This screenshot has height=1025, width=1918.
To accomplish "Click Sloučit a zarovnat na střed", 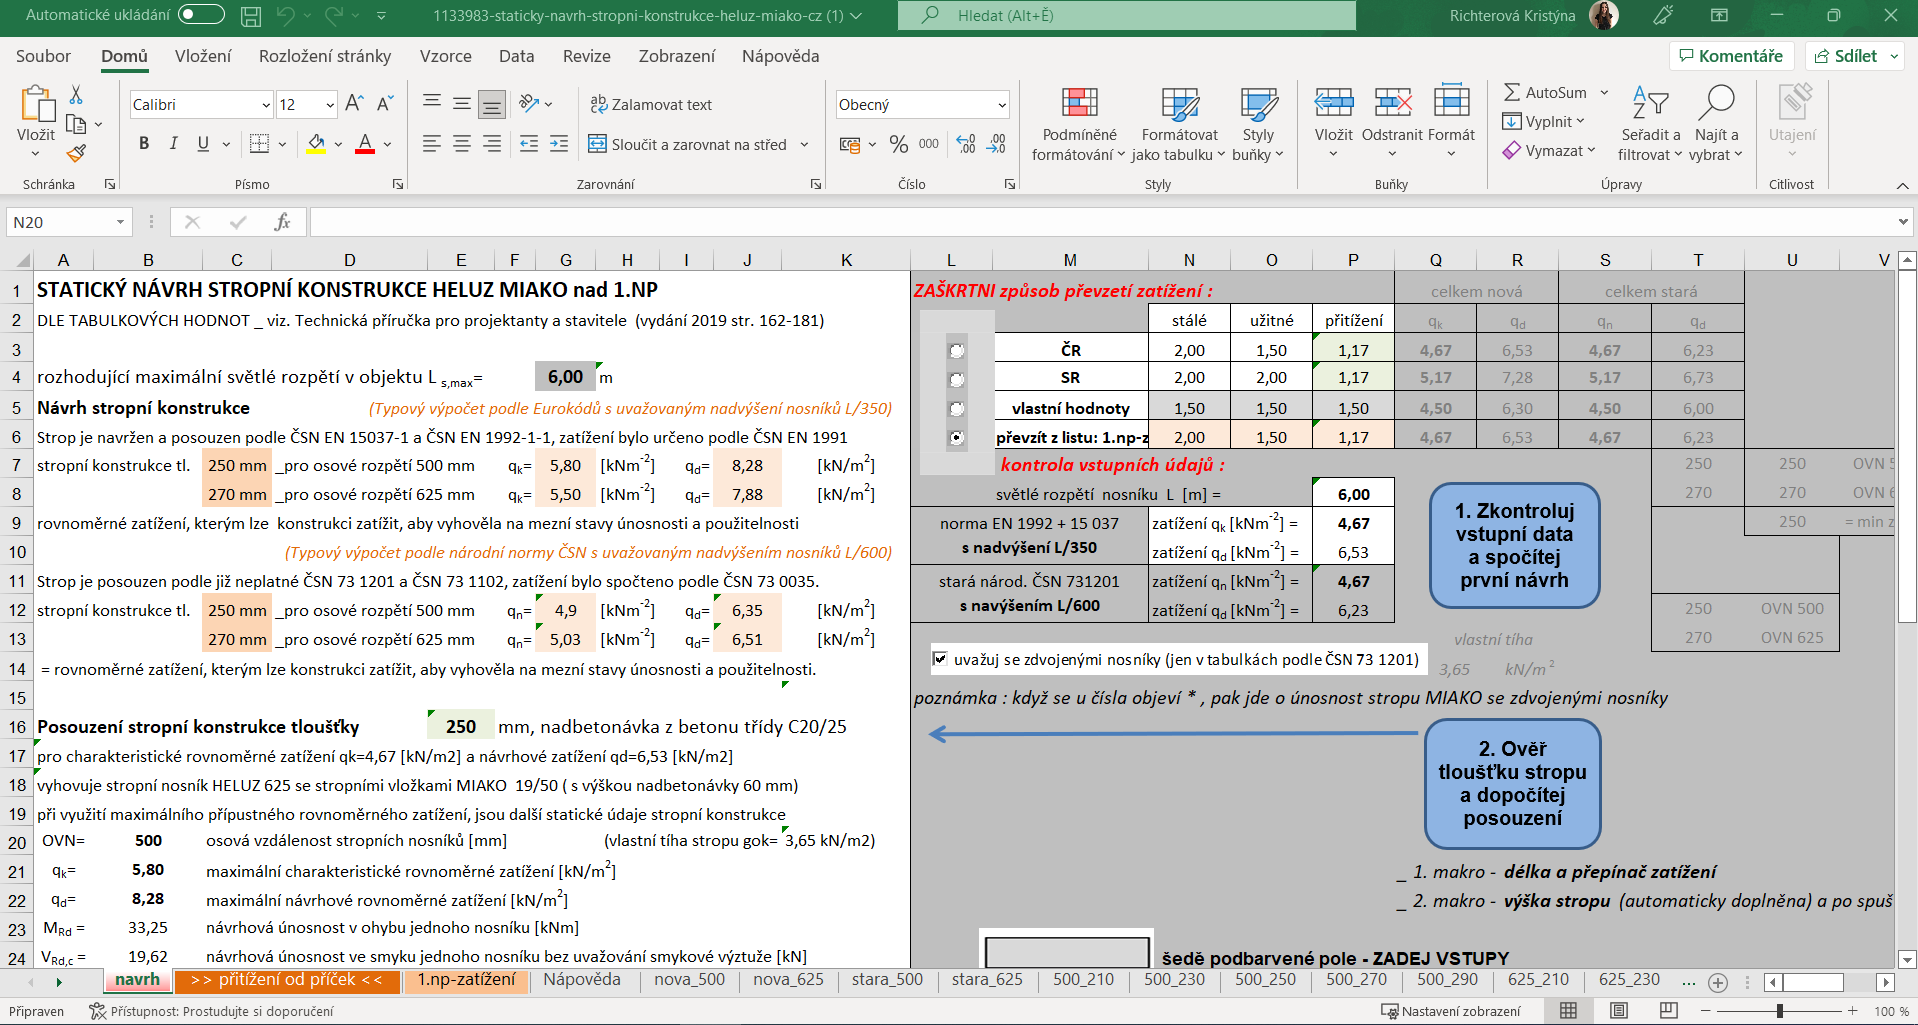I will pos(688,144).
